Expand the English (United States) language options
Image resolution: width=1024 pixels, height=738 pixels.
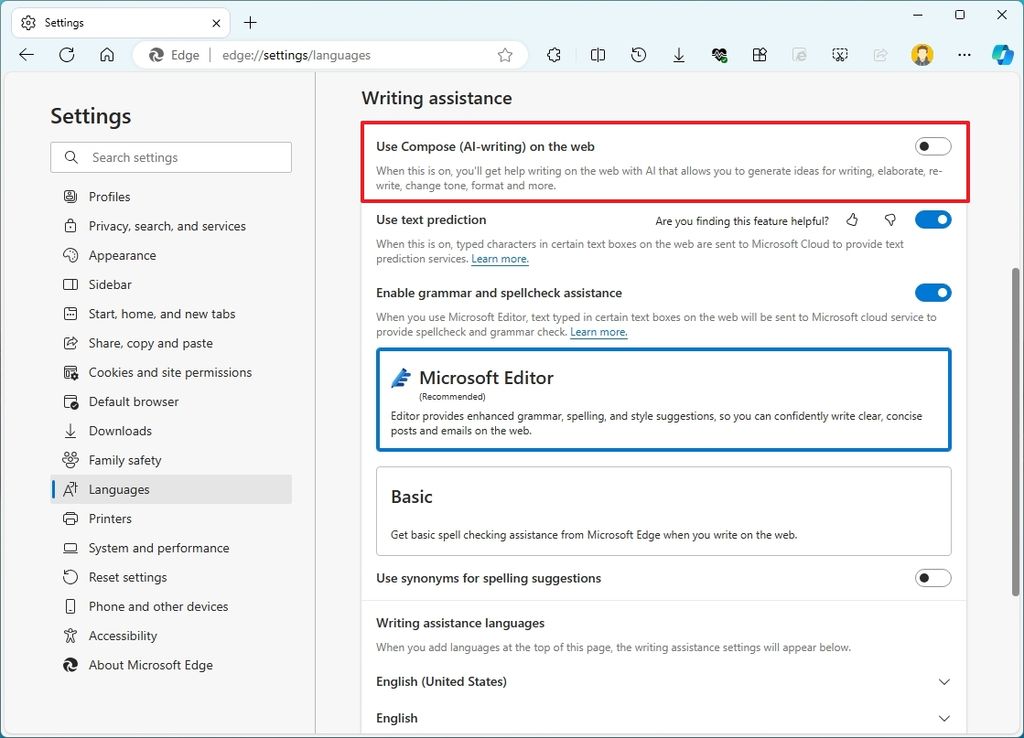point(944,681)
